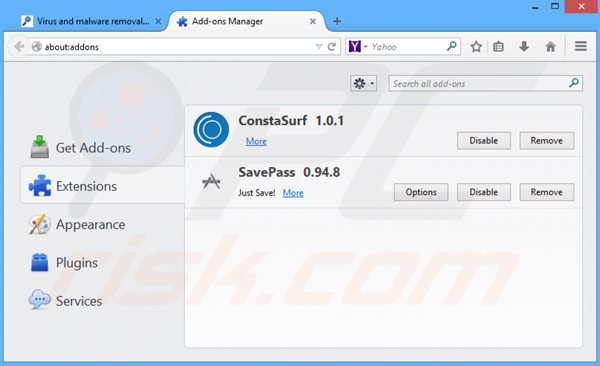This screenshot has width=600, height=366.
Task: Open the URL bar history dropdown arrow
Action: (x=319, y=47)
